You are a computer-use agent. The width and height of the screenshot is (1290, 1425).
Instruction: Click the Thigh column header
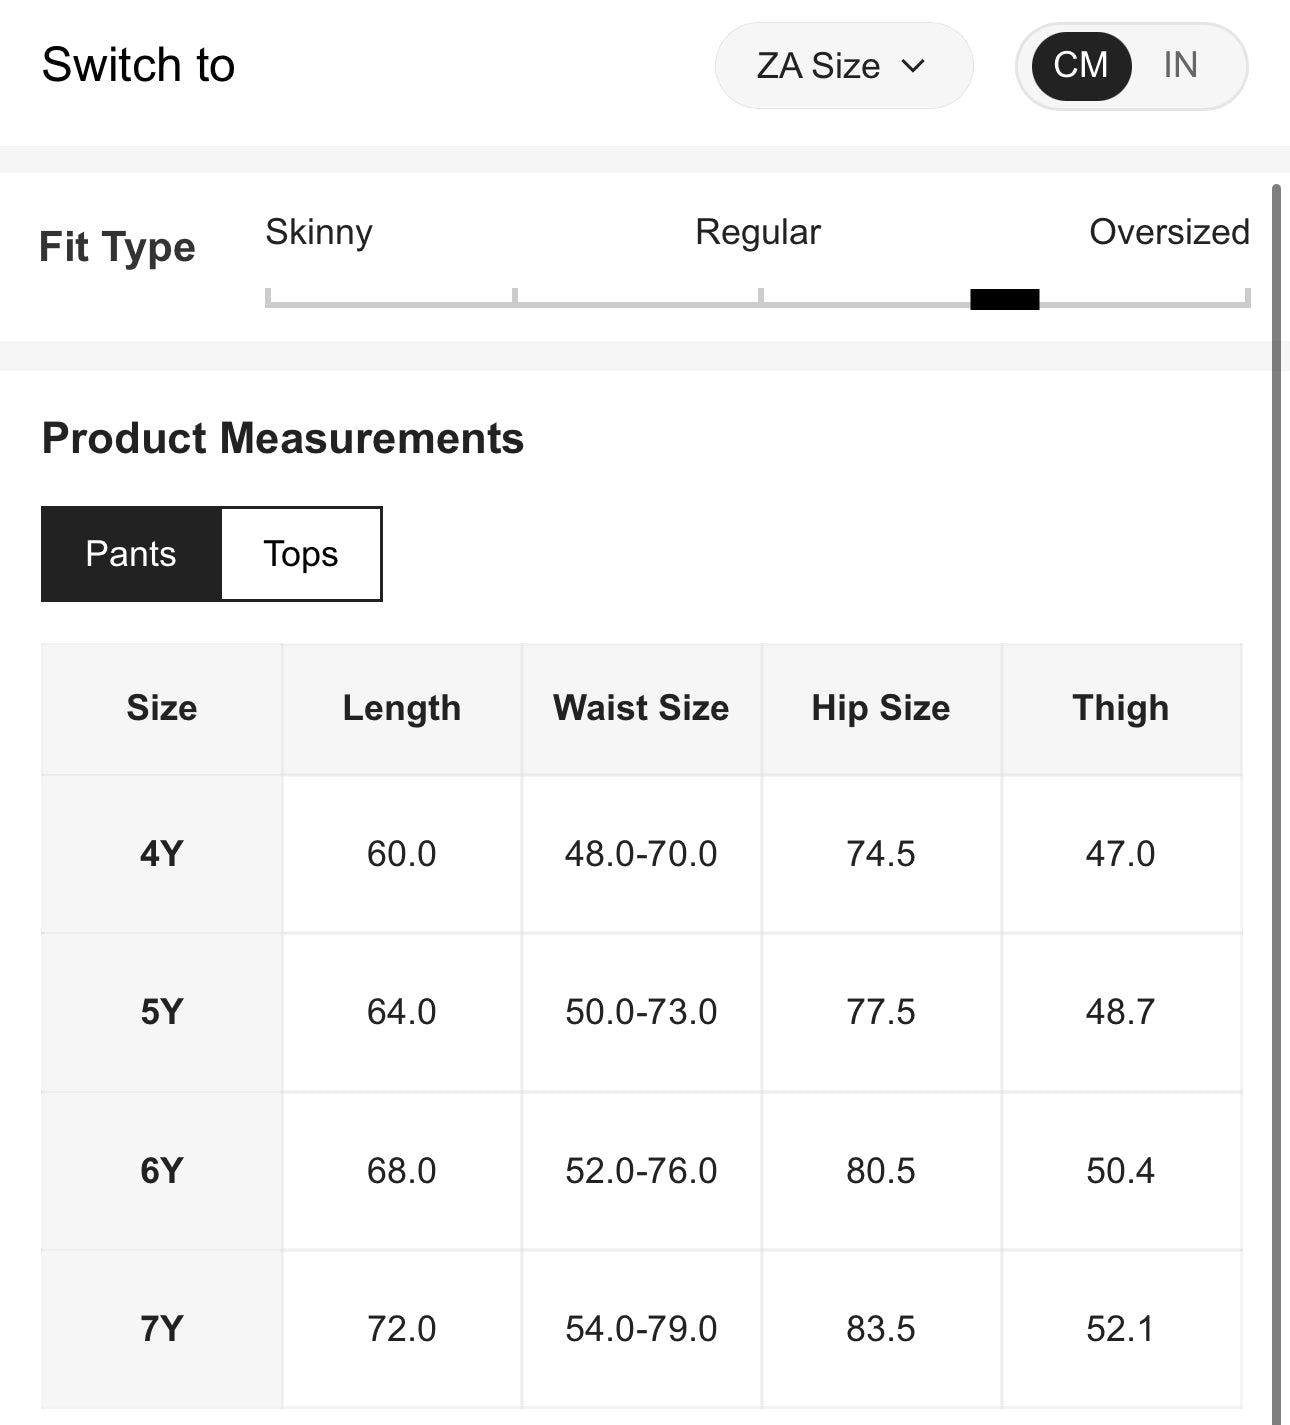coord(1120,708)
